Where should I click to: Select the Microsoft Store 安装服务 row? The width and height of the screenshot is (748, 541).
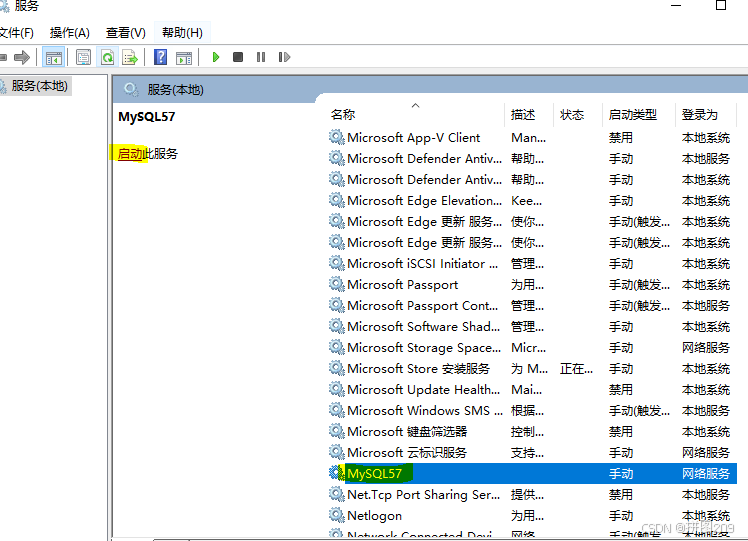[532, 369]
